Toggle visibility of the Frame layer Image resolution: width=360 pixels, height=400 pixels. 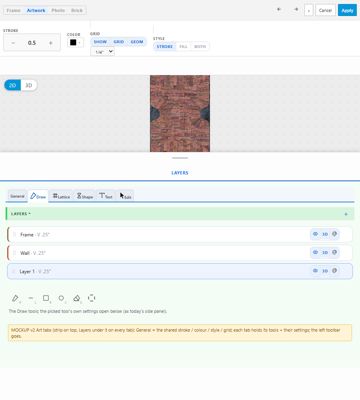tap(315, 234)
